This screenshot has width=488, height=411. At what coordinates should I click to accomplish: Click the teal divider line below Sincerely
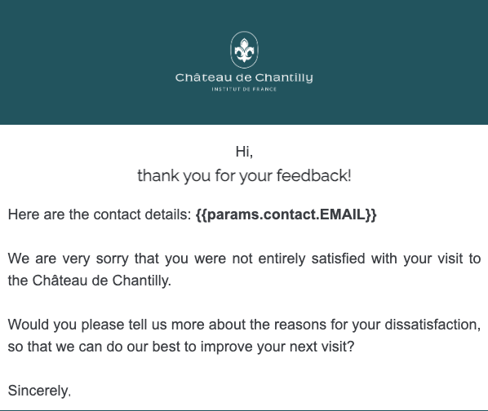(x=244, y=410)
